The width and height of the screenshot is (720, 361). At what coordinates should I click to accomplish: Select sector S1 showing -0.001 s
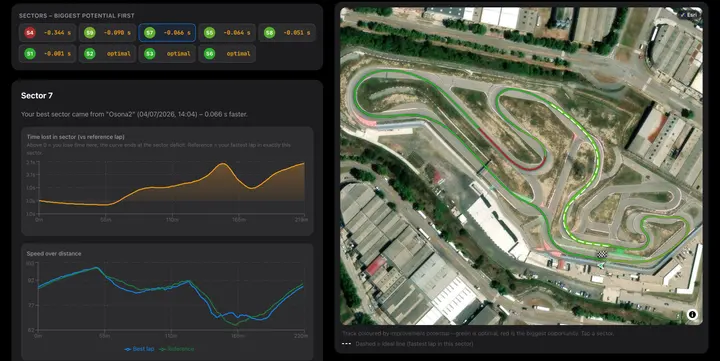click(48, 54)
